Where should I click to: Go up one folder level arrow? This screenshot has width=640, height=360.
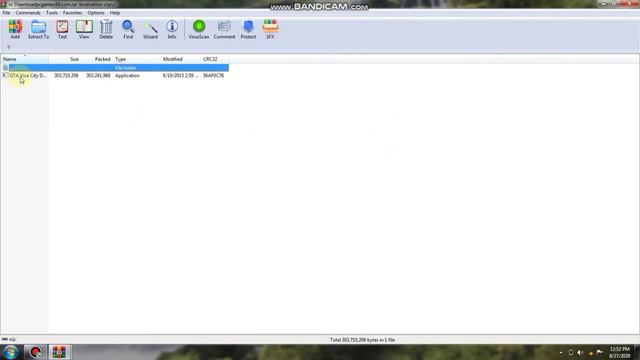coord(9,47)
